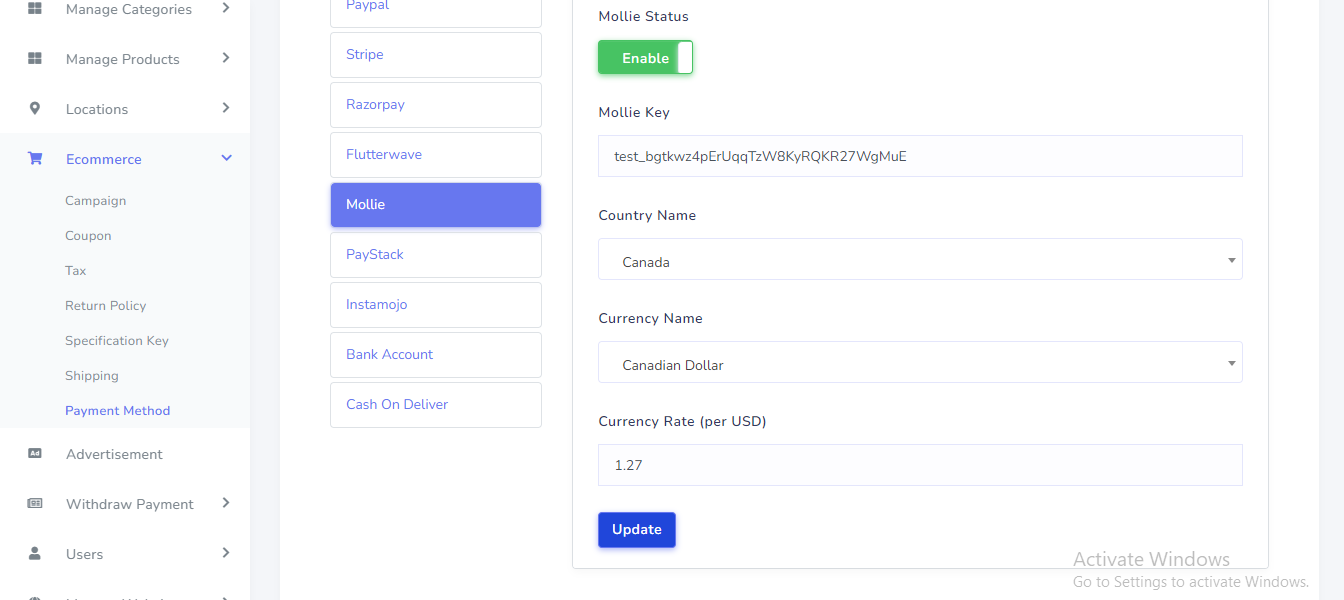The width and height of the screenshot is (1344, 600).
Task: Switch to the PayStack payment tab
Action: pos(435,255)
